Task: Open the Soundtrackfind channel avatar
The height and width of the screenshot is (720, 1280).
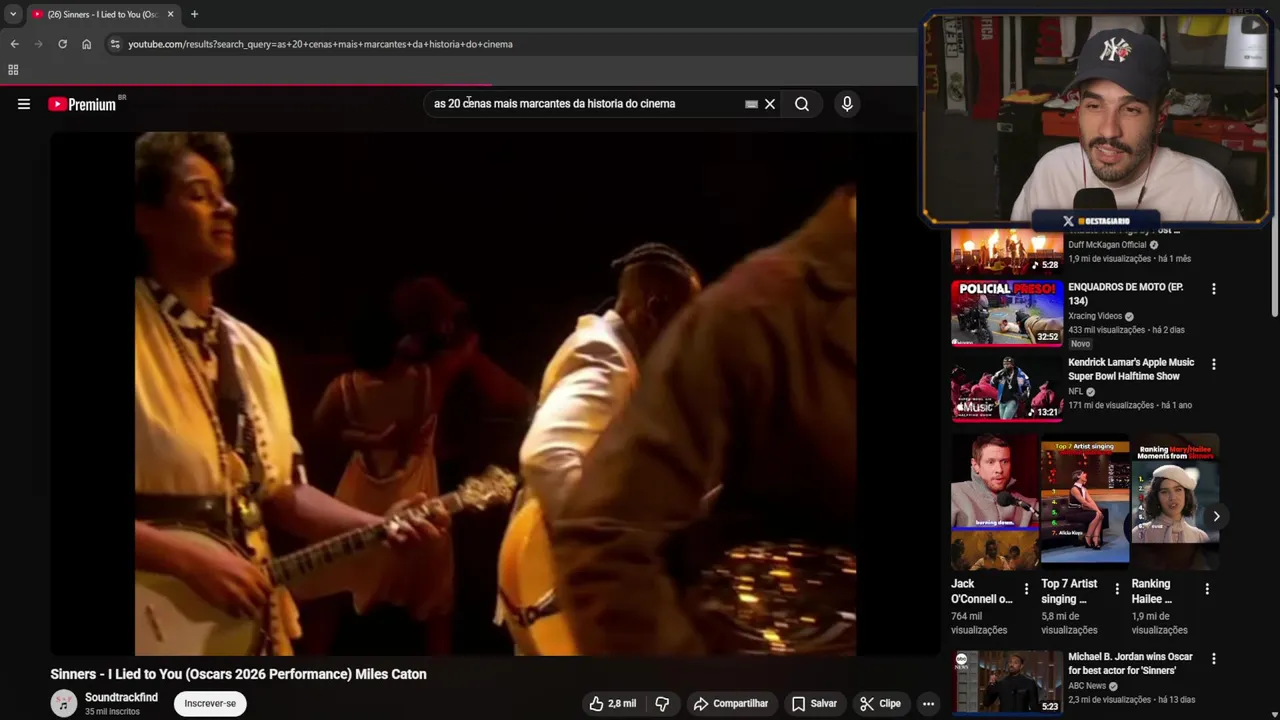Action: (64, 704)
